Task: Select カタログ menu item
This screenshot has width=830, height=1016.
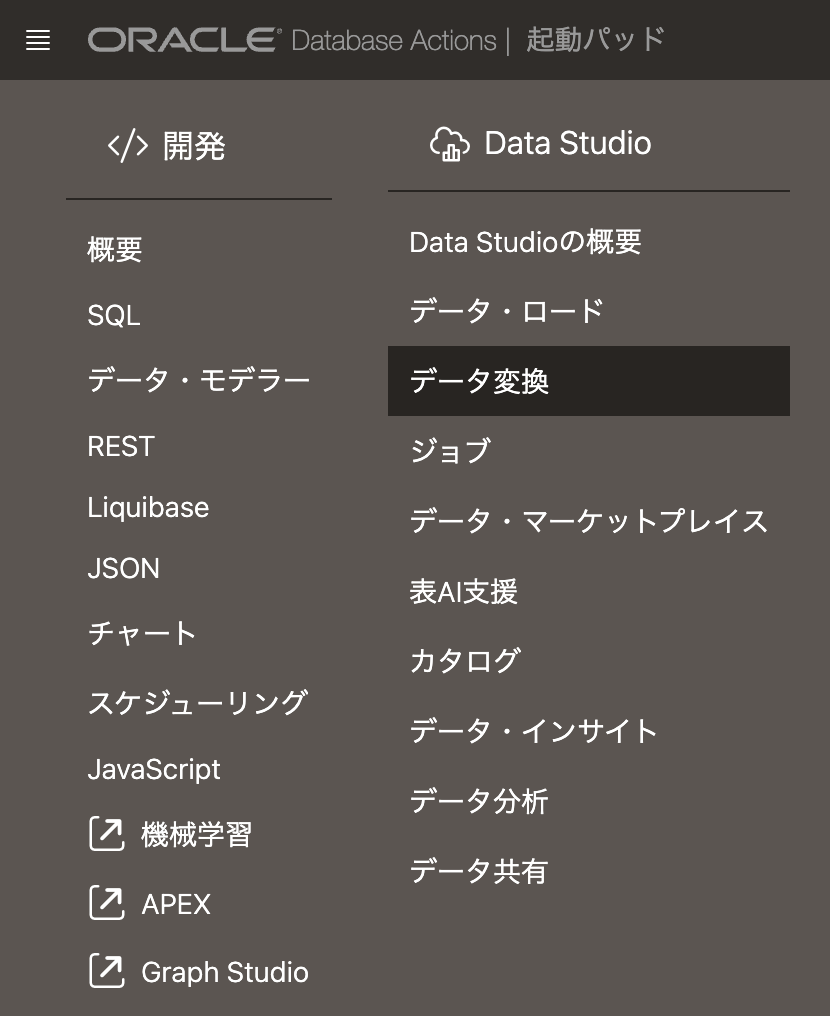Action: pos(465,661)
